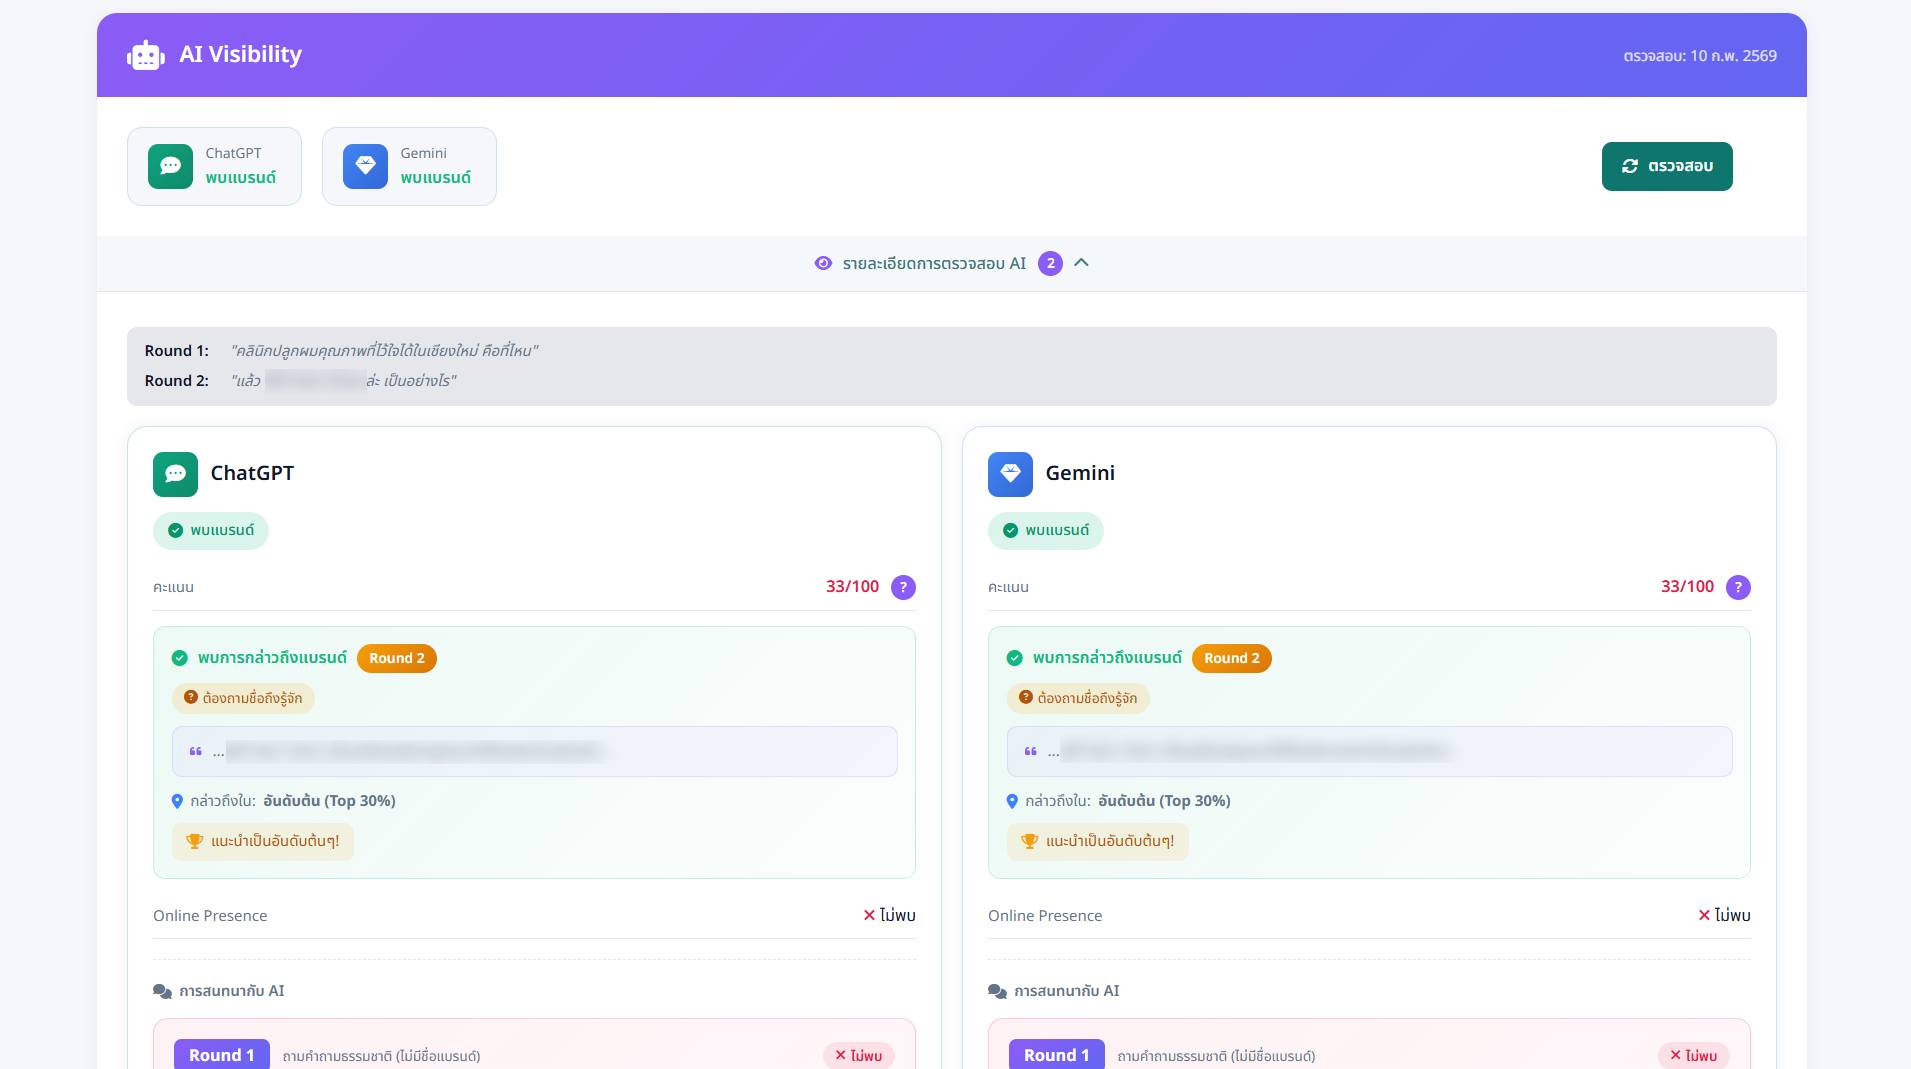Click the blurred quote box in Gemini panel
The width and height of the screenshot is (1911, 1069).
[x=1369, y=751]
